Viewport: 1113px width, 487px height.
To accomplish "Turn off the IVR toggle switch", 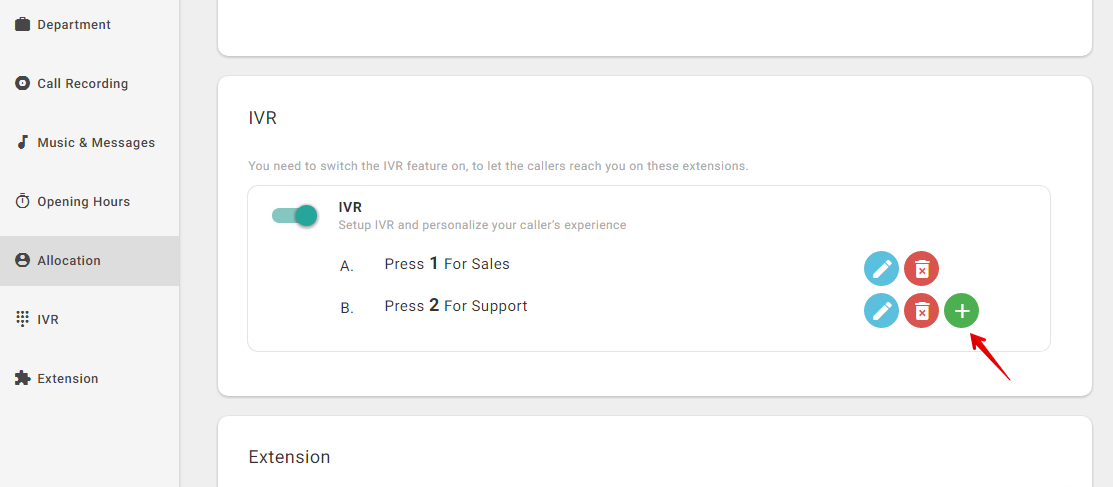I will point(295,216).
